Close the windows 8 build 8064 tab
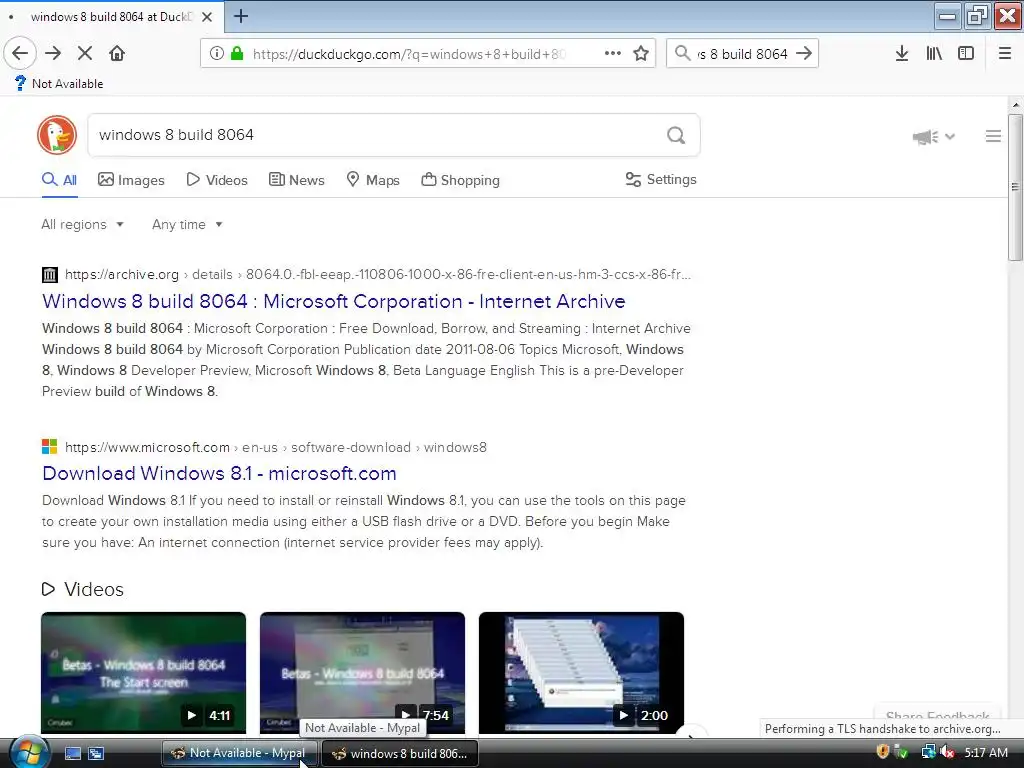Viewport: 1024px width, 768px height. coord(207,17)
